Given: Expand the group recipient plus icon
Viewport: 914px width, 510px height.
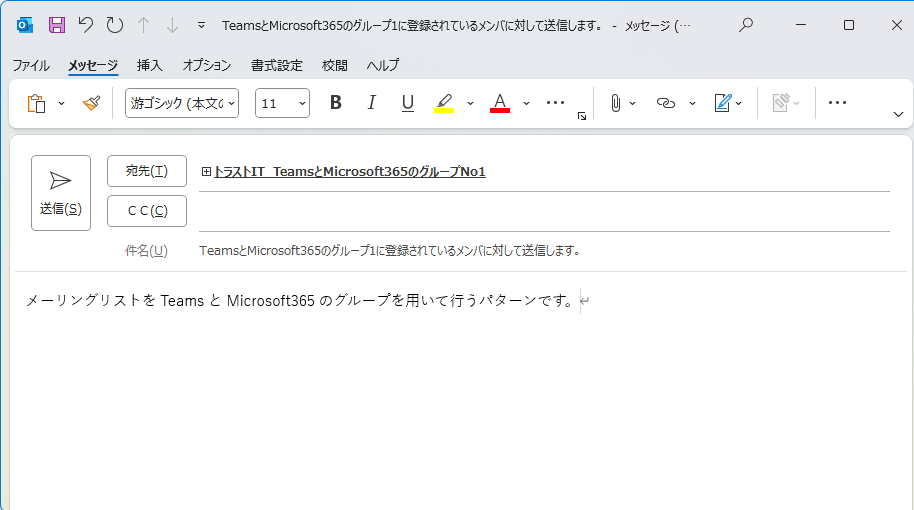Looking at the screenshot, I should click(206, 172).
